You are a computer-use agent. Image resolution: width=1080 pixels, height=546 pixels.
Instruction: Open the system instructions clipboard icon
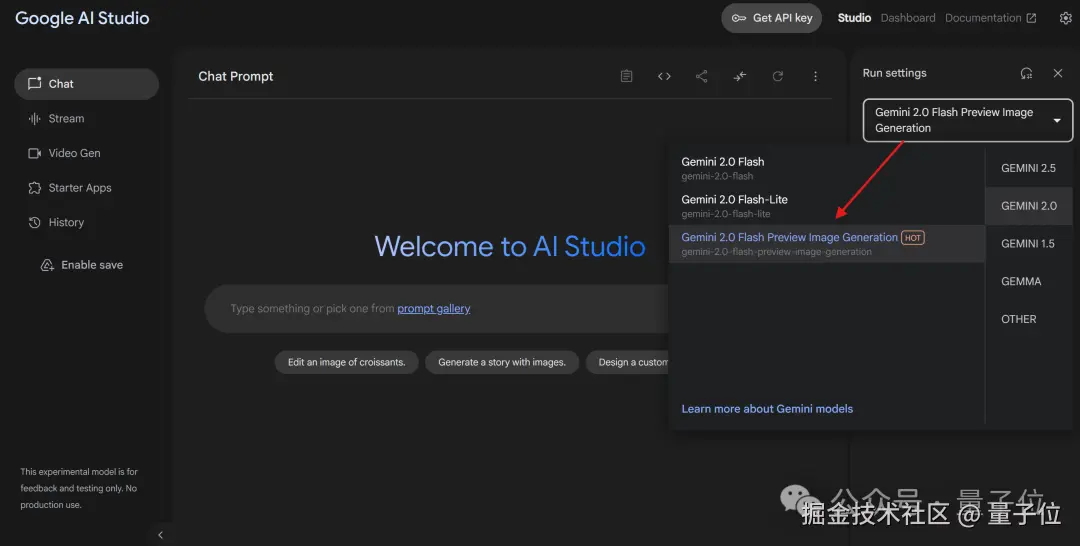coord(626,76)
